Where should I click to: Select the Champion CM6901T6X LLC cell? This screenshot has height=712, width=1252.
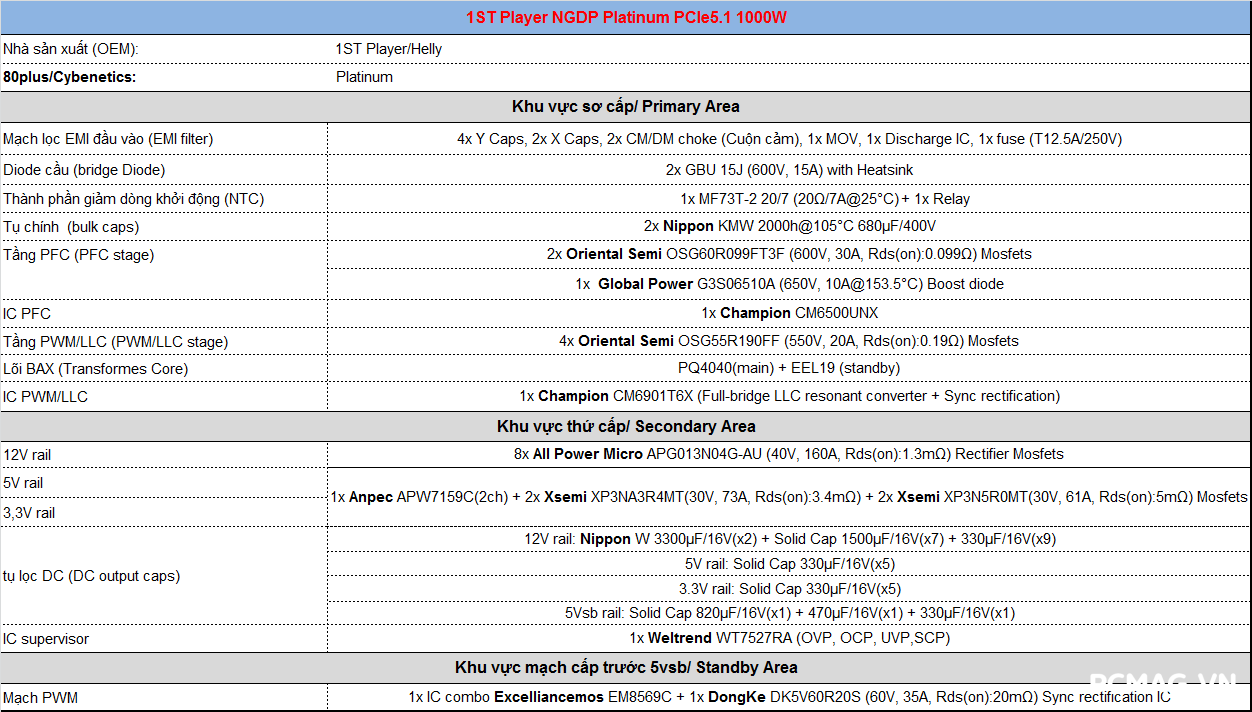tap(789, 396)
